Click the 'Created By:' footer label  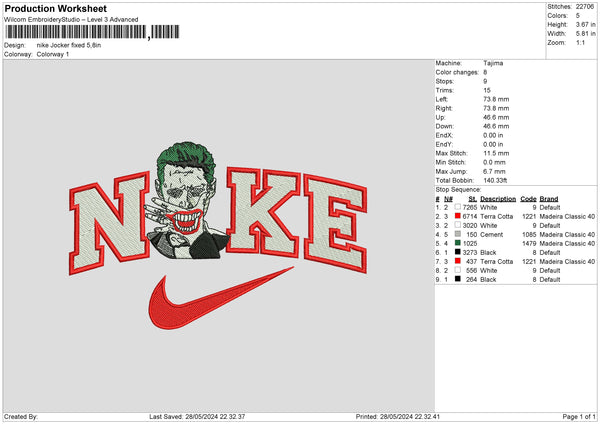tap(21, 417)
